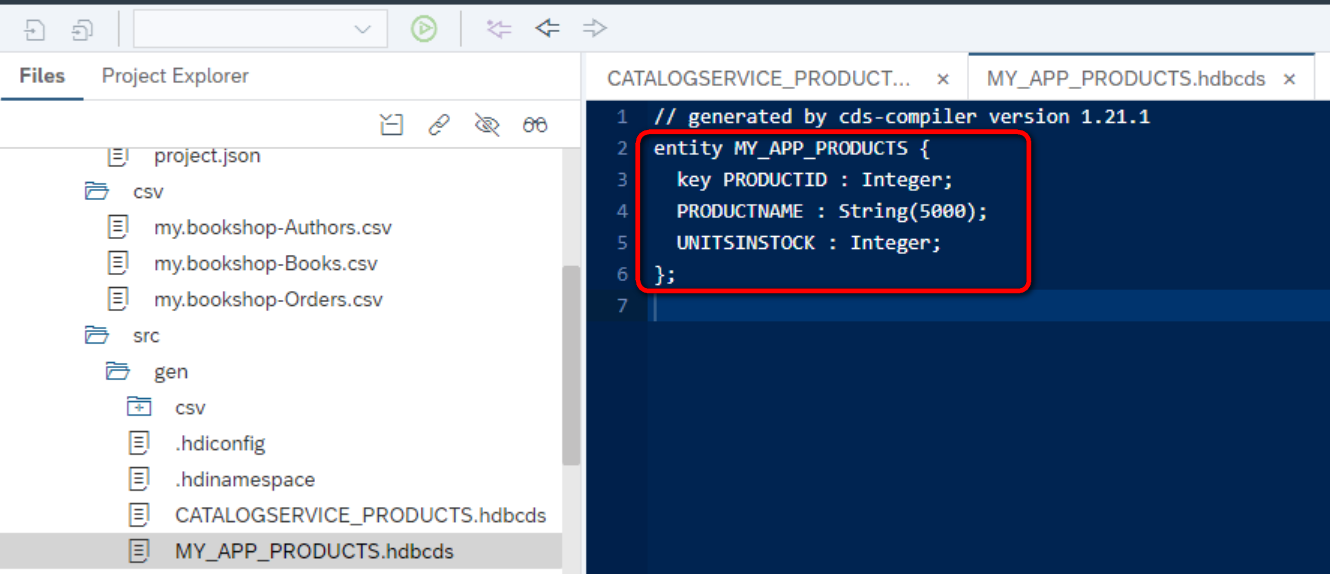Click the 'generated by cds-compiler' comment line
Image resolution: width=1330 pixels, height=574 pixels.
[x=902, y=117]
